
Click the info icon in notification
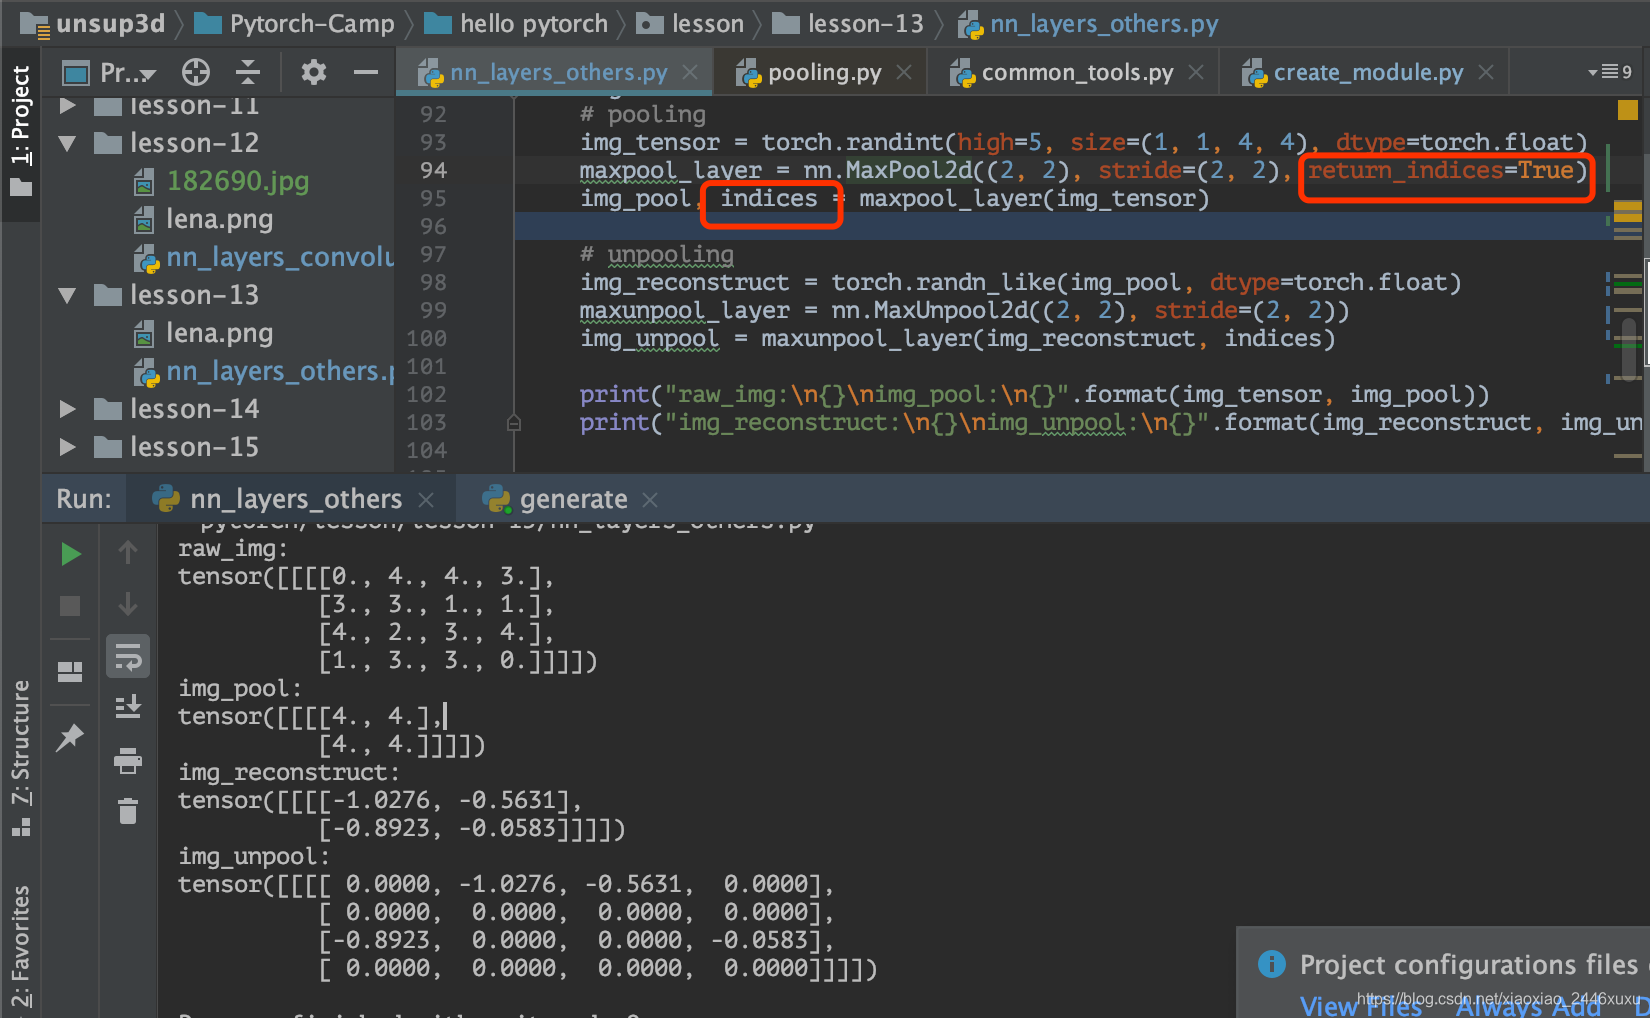click(x=1271, y=964)
